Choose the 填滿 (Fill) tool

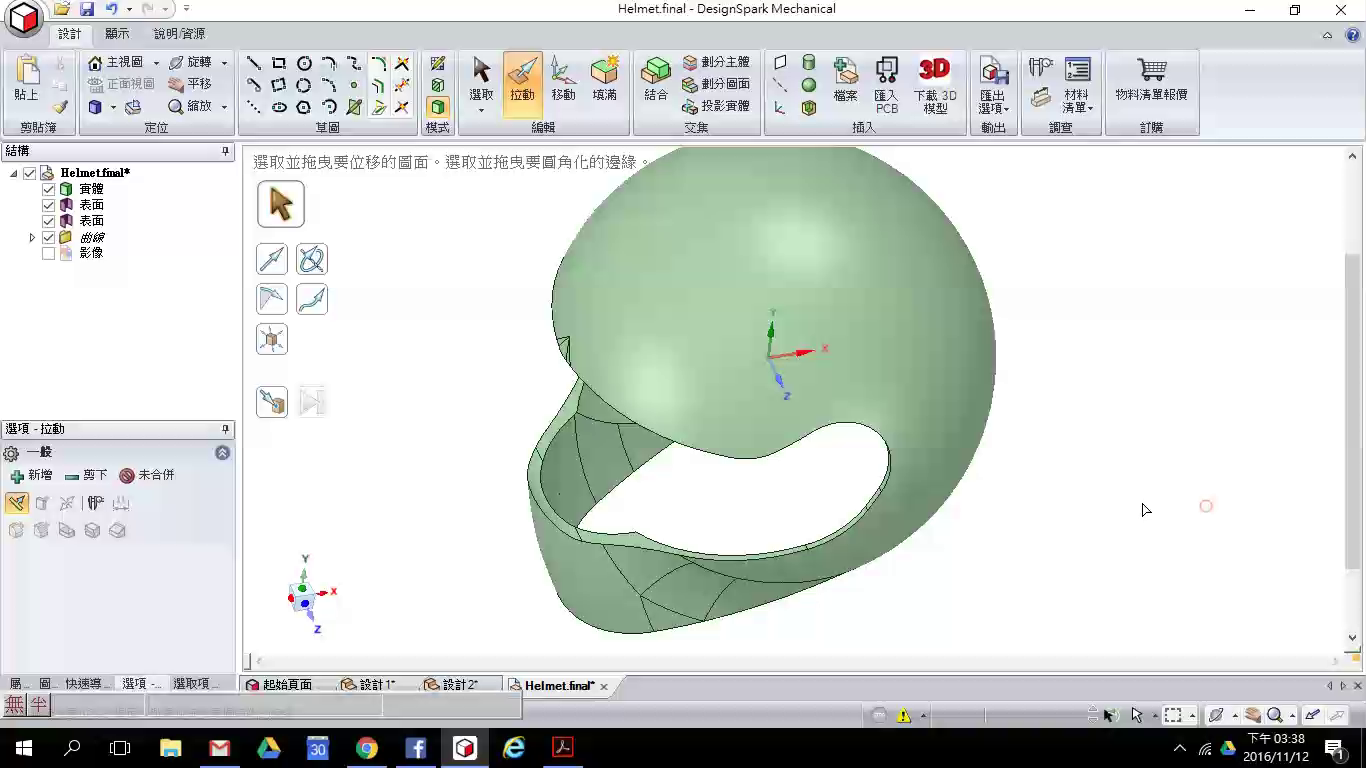(x=604, y=79)
